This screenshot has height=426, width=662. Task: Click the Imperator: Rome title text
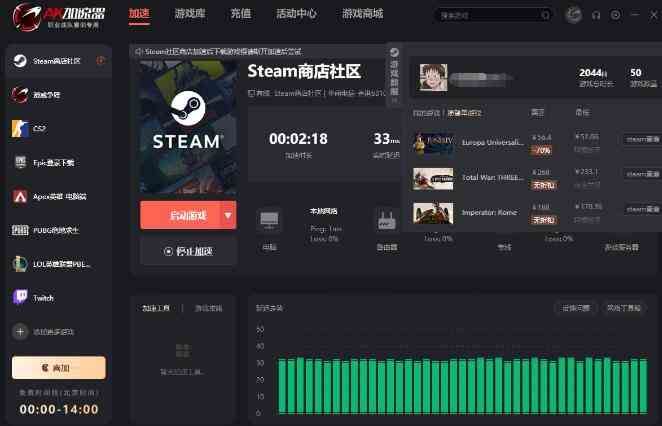point(489,212)
